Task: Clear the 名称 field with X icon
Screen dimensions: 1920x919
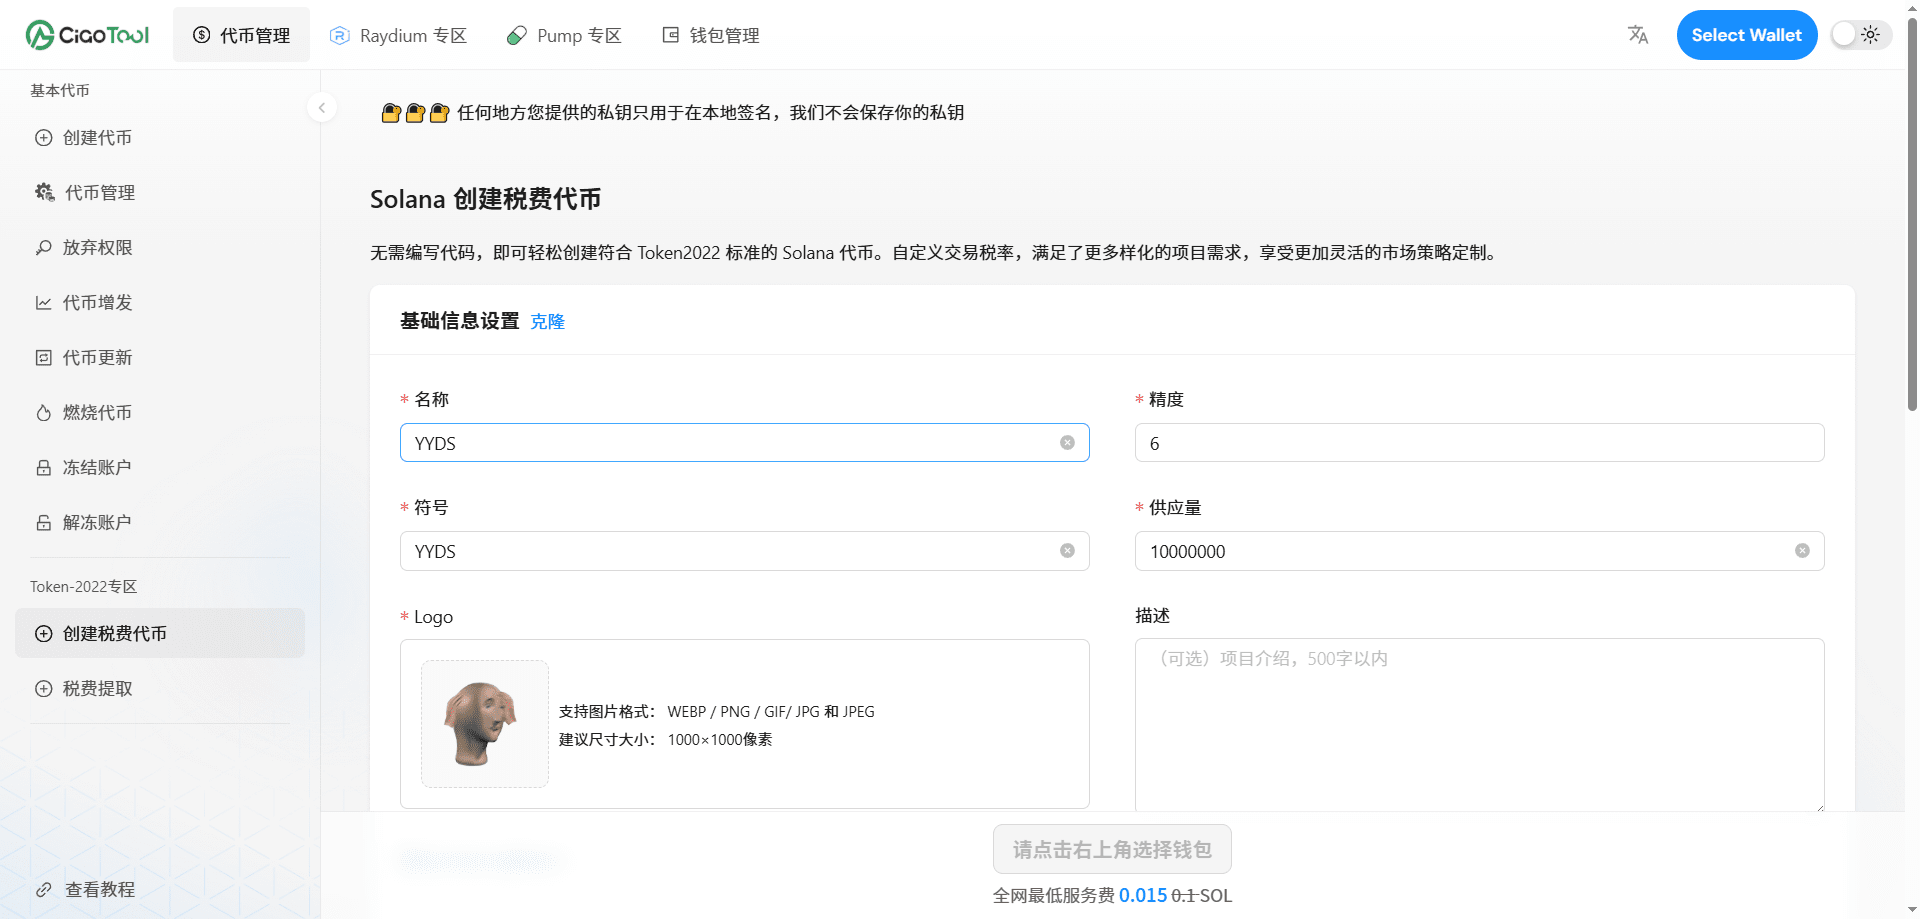Action: coord(1067,443)
